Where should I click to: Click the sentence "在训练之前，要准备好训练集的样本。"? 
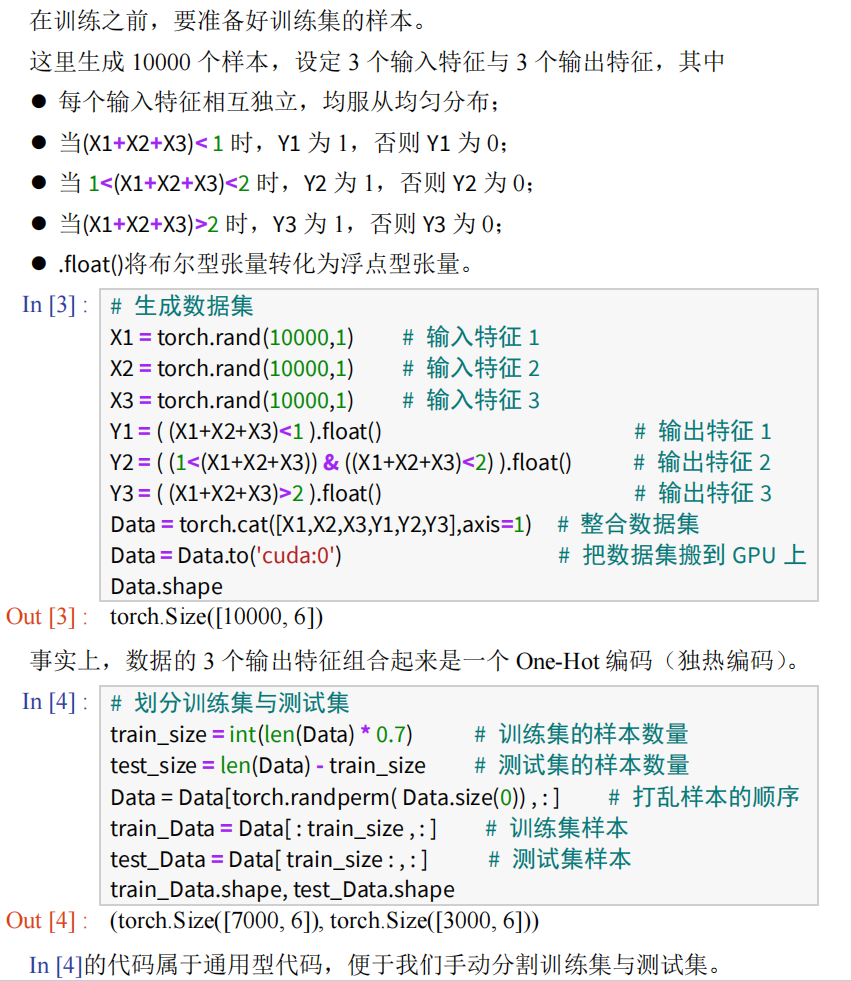click(x=229, y=21)
